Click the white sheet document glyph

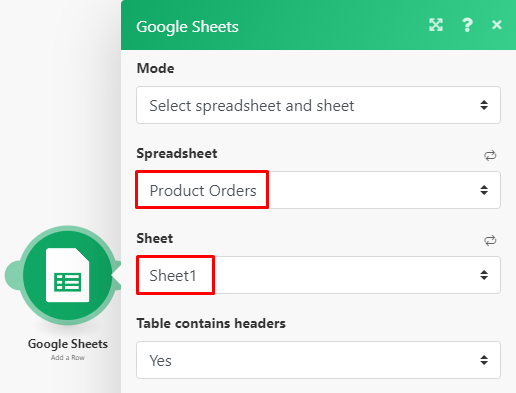(68, 275)
